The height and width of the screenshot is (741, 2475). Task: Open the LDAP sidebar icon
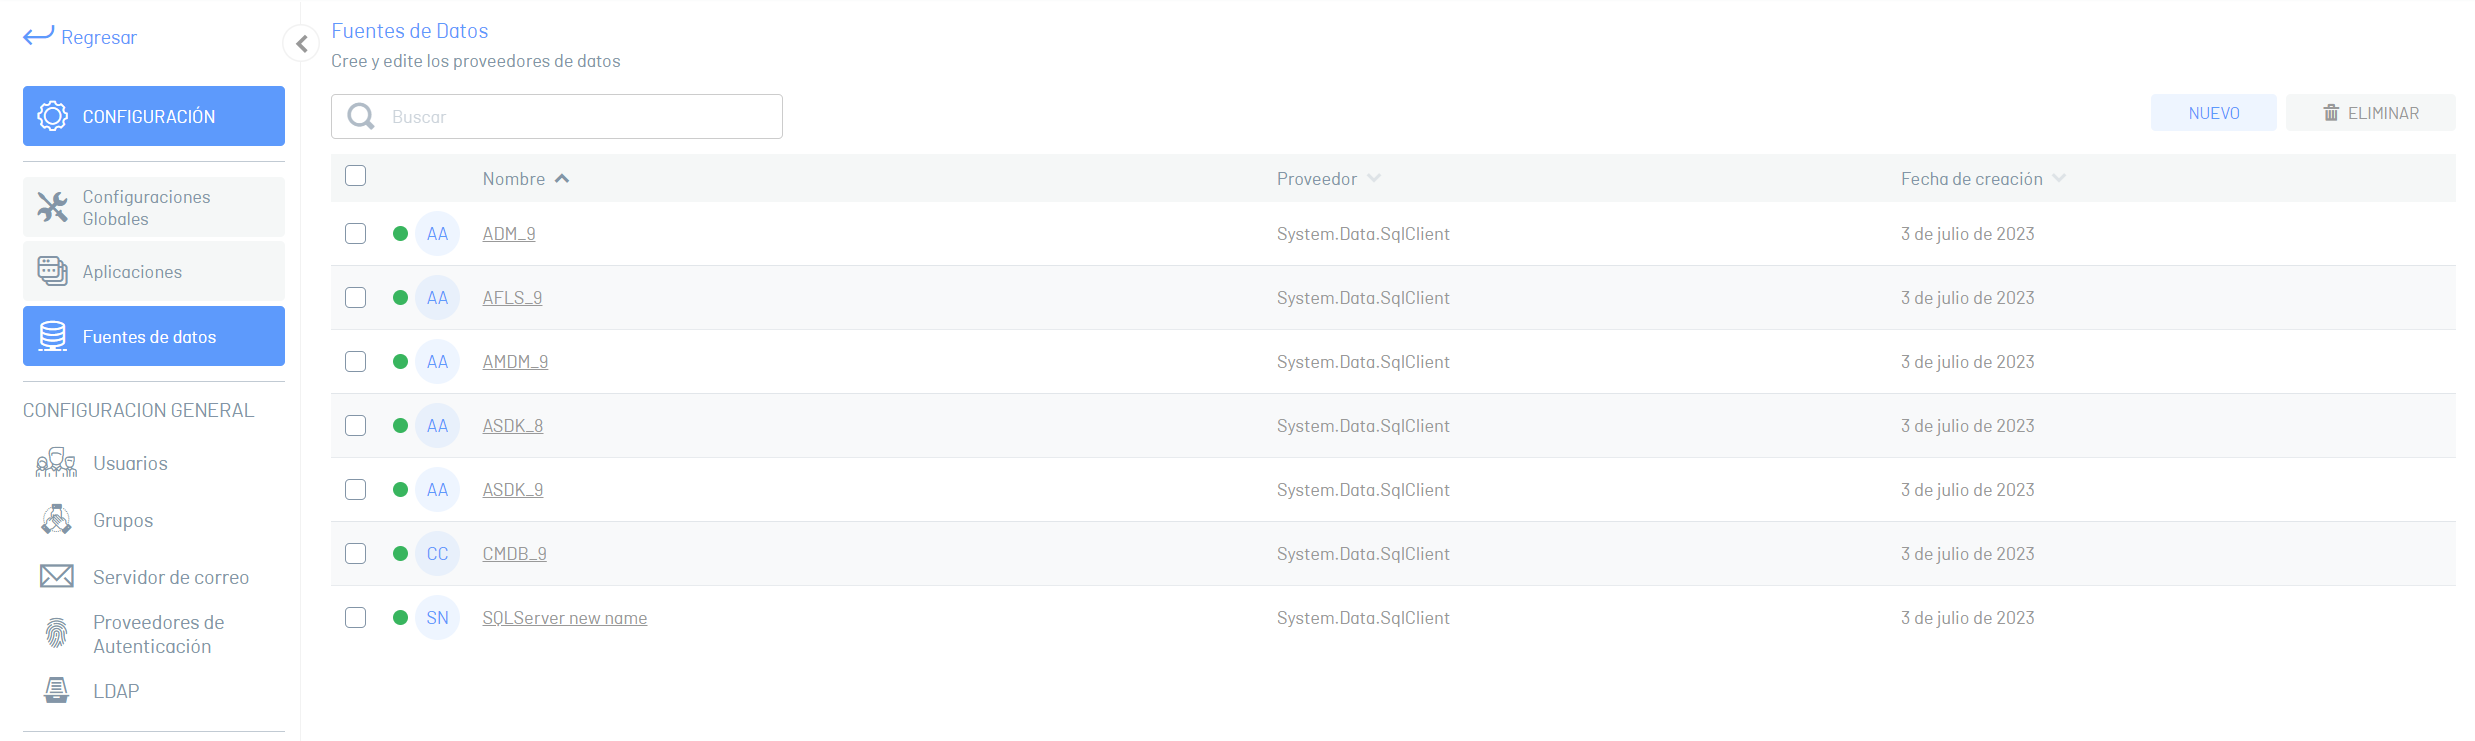(57, 690)
